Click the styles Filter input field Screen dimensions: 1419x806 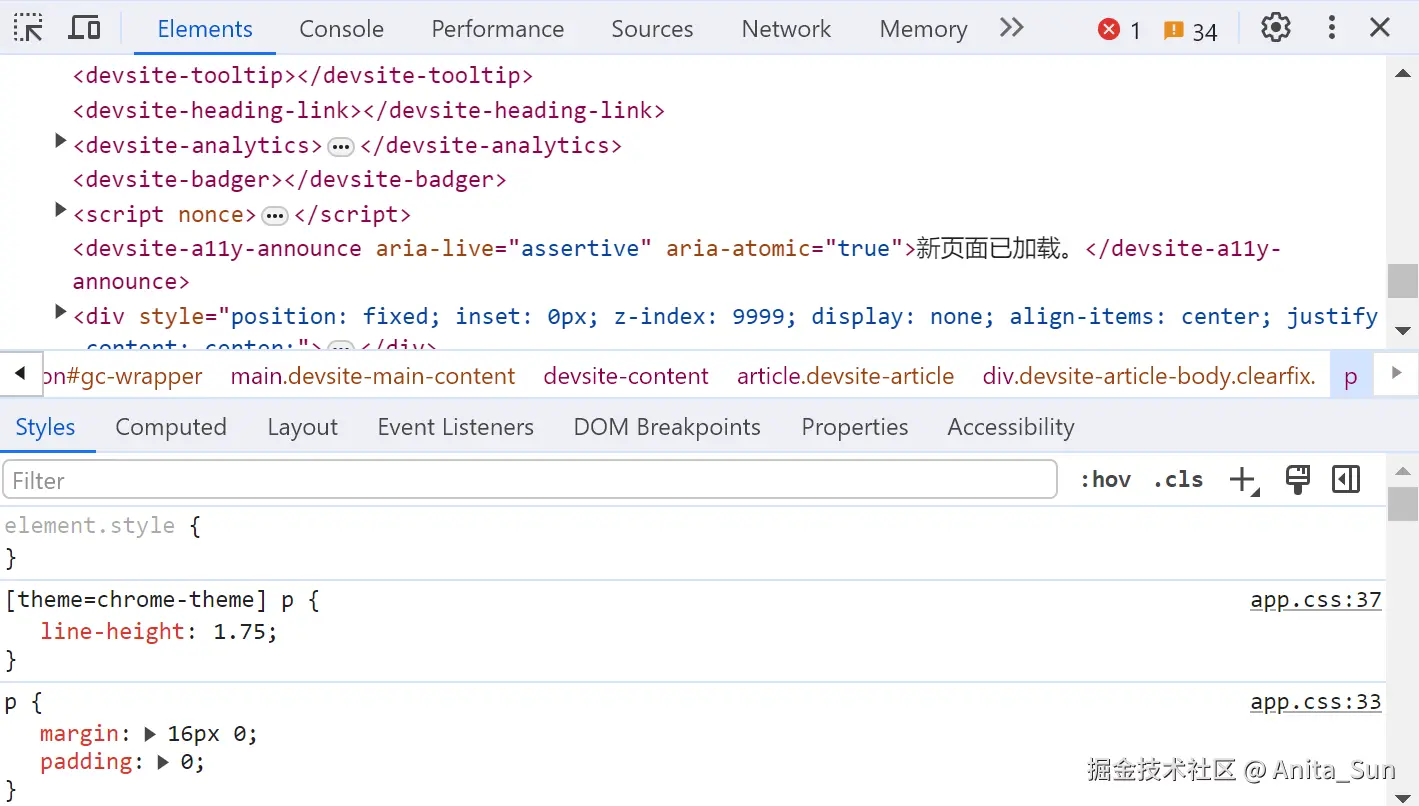point(530,480)
